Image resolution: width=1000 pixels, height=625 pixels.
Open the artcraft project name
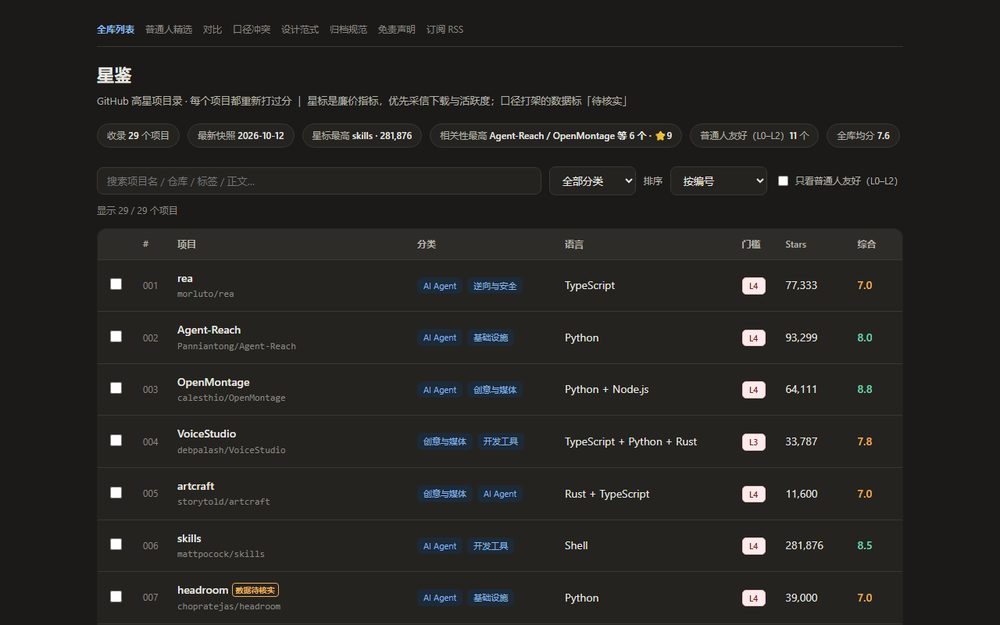[196, 487]
